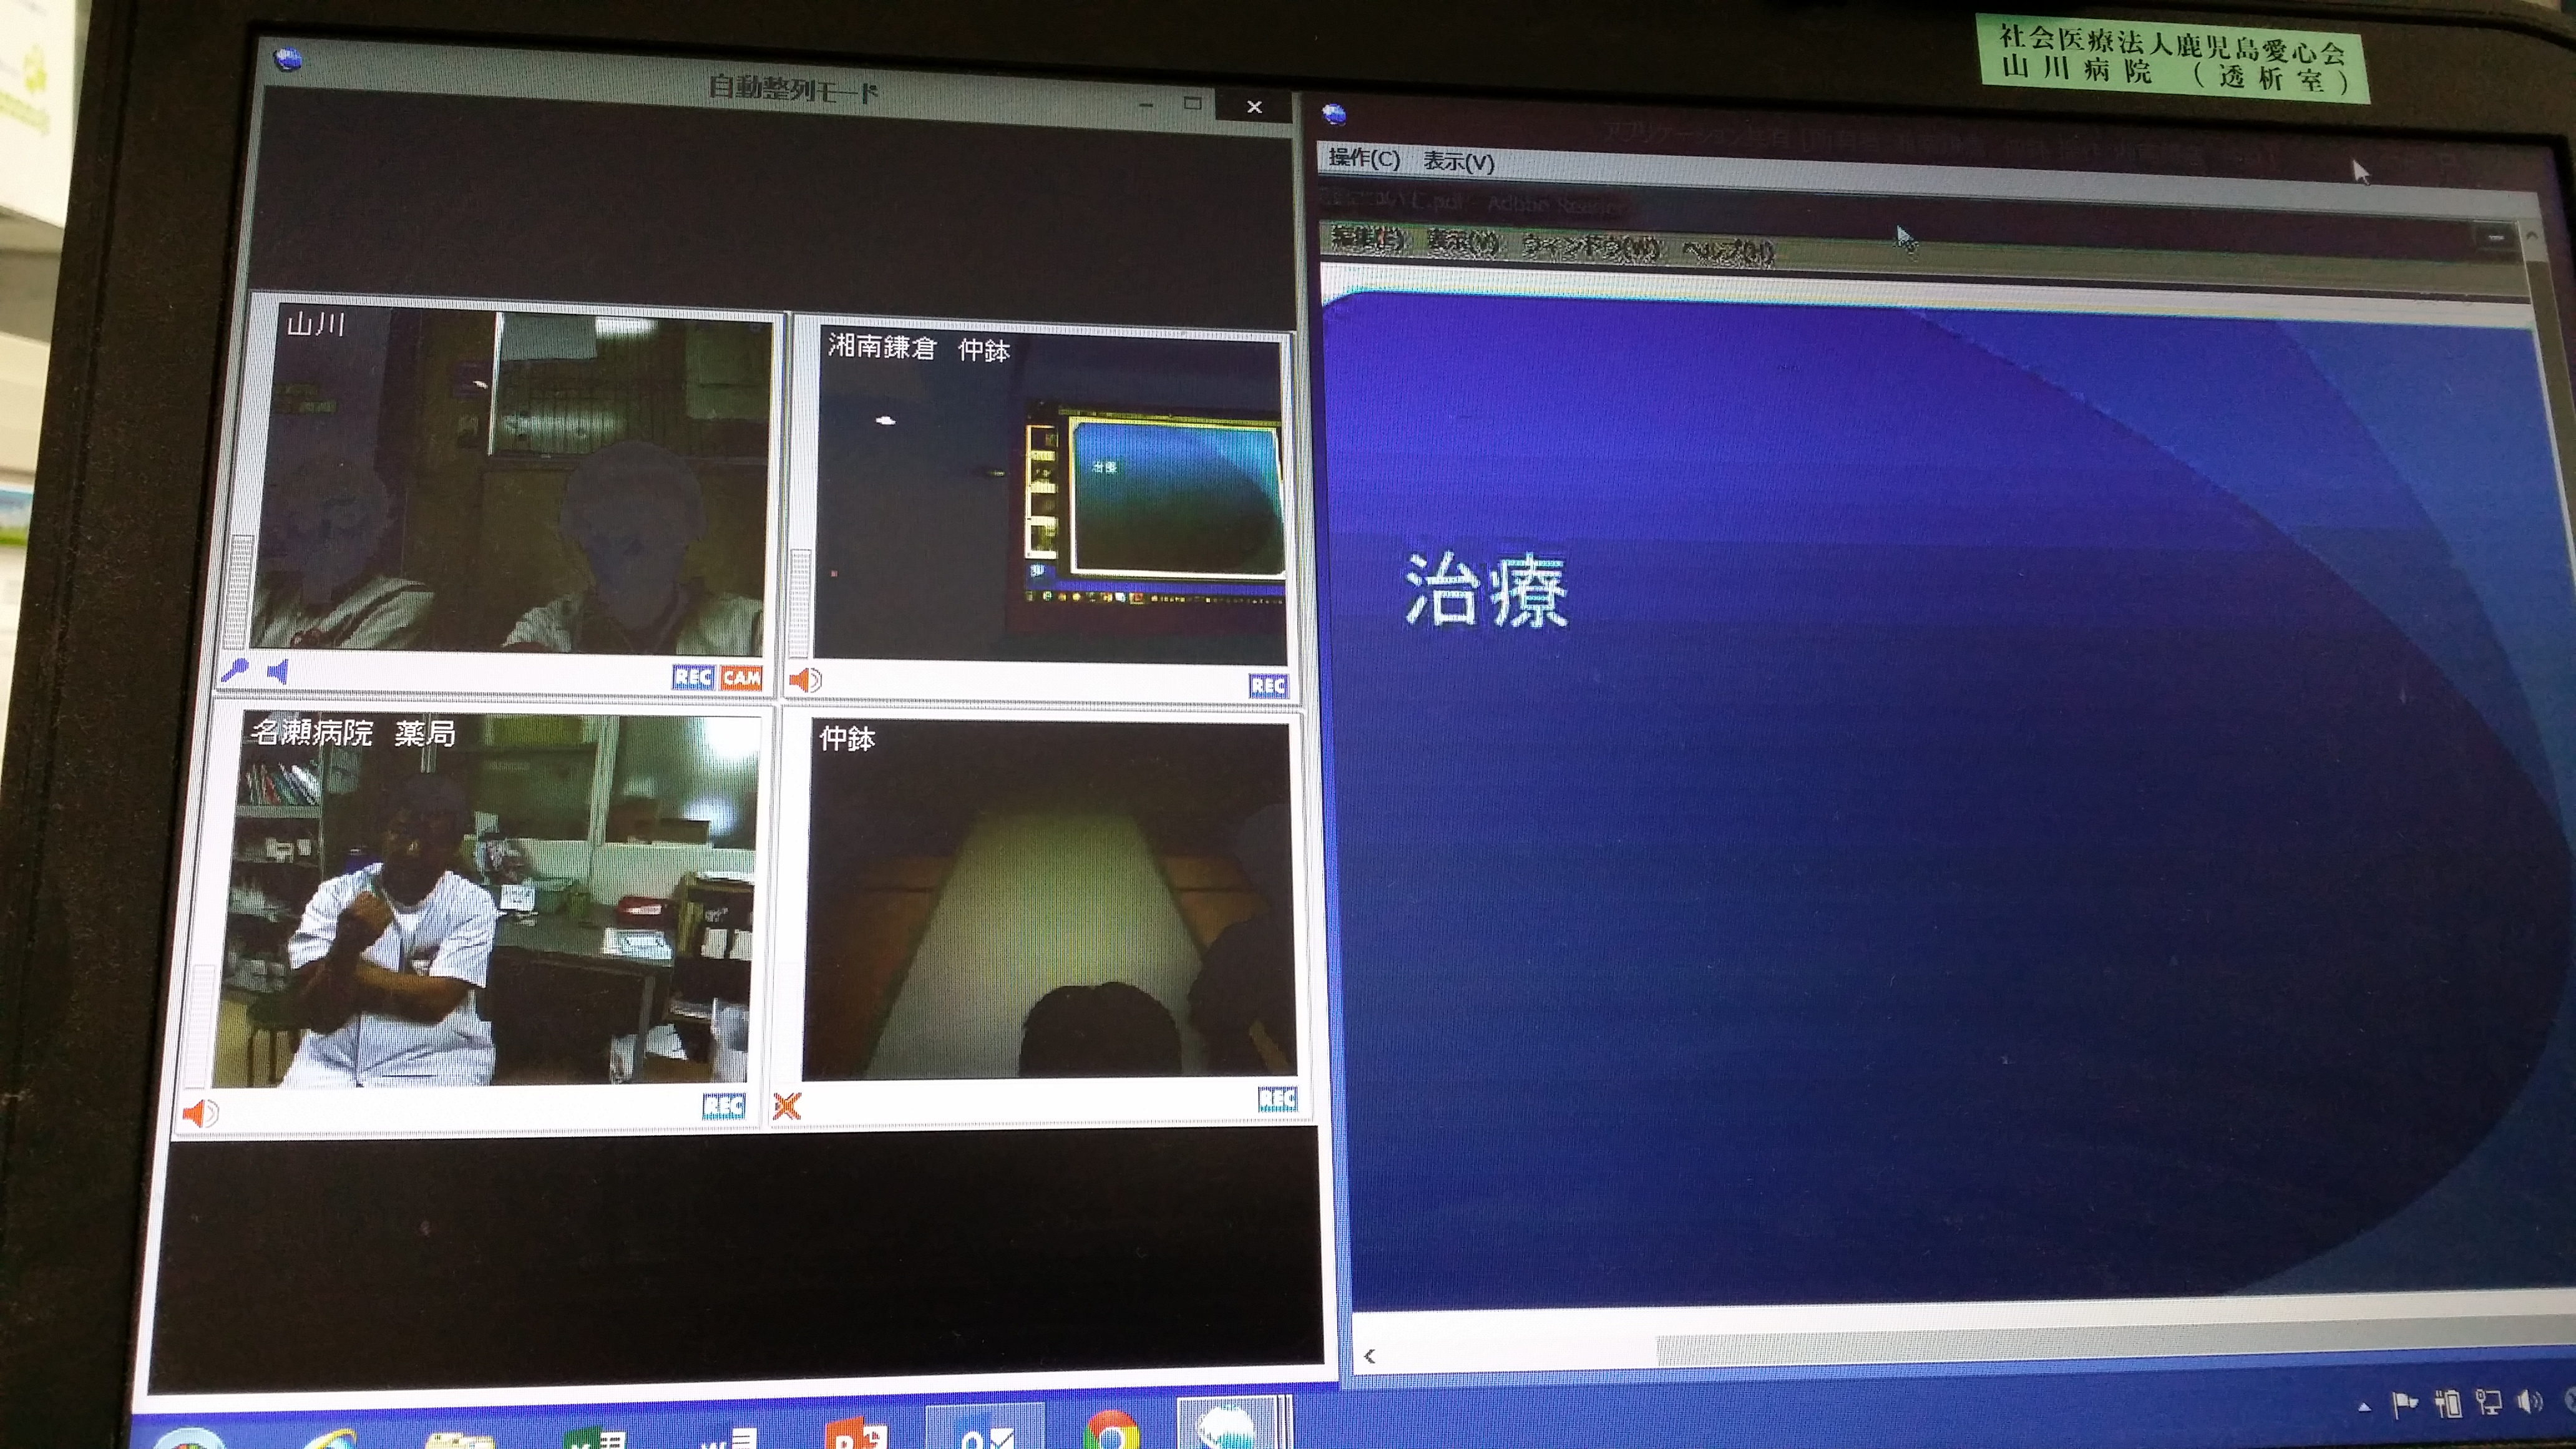
Task: Click REC on the 湘南鎌倉 仲鉢 tile
Action: pos(1268,686)
